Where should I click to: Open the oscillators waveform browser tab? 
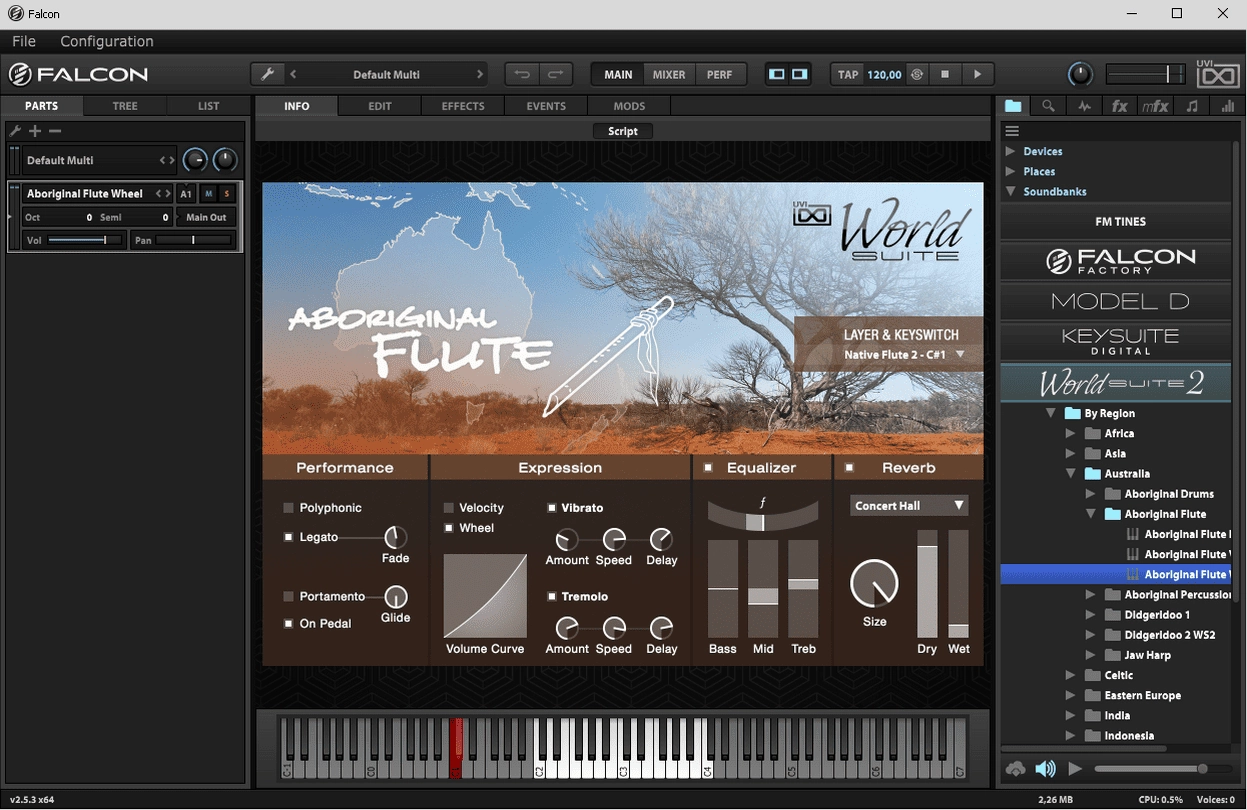click(x=1085, y=106)
